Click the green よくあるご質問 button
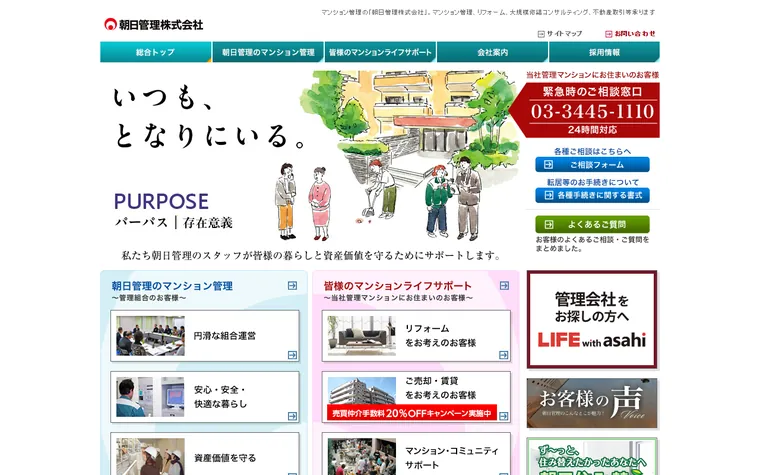This screenshot has width=760, height=475. (x=592, y=224)
